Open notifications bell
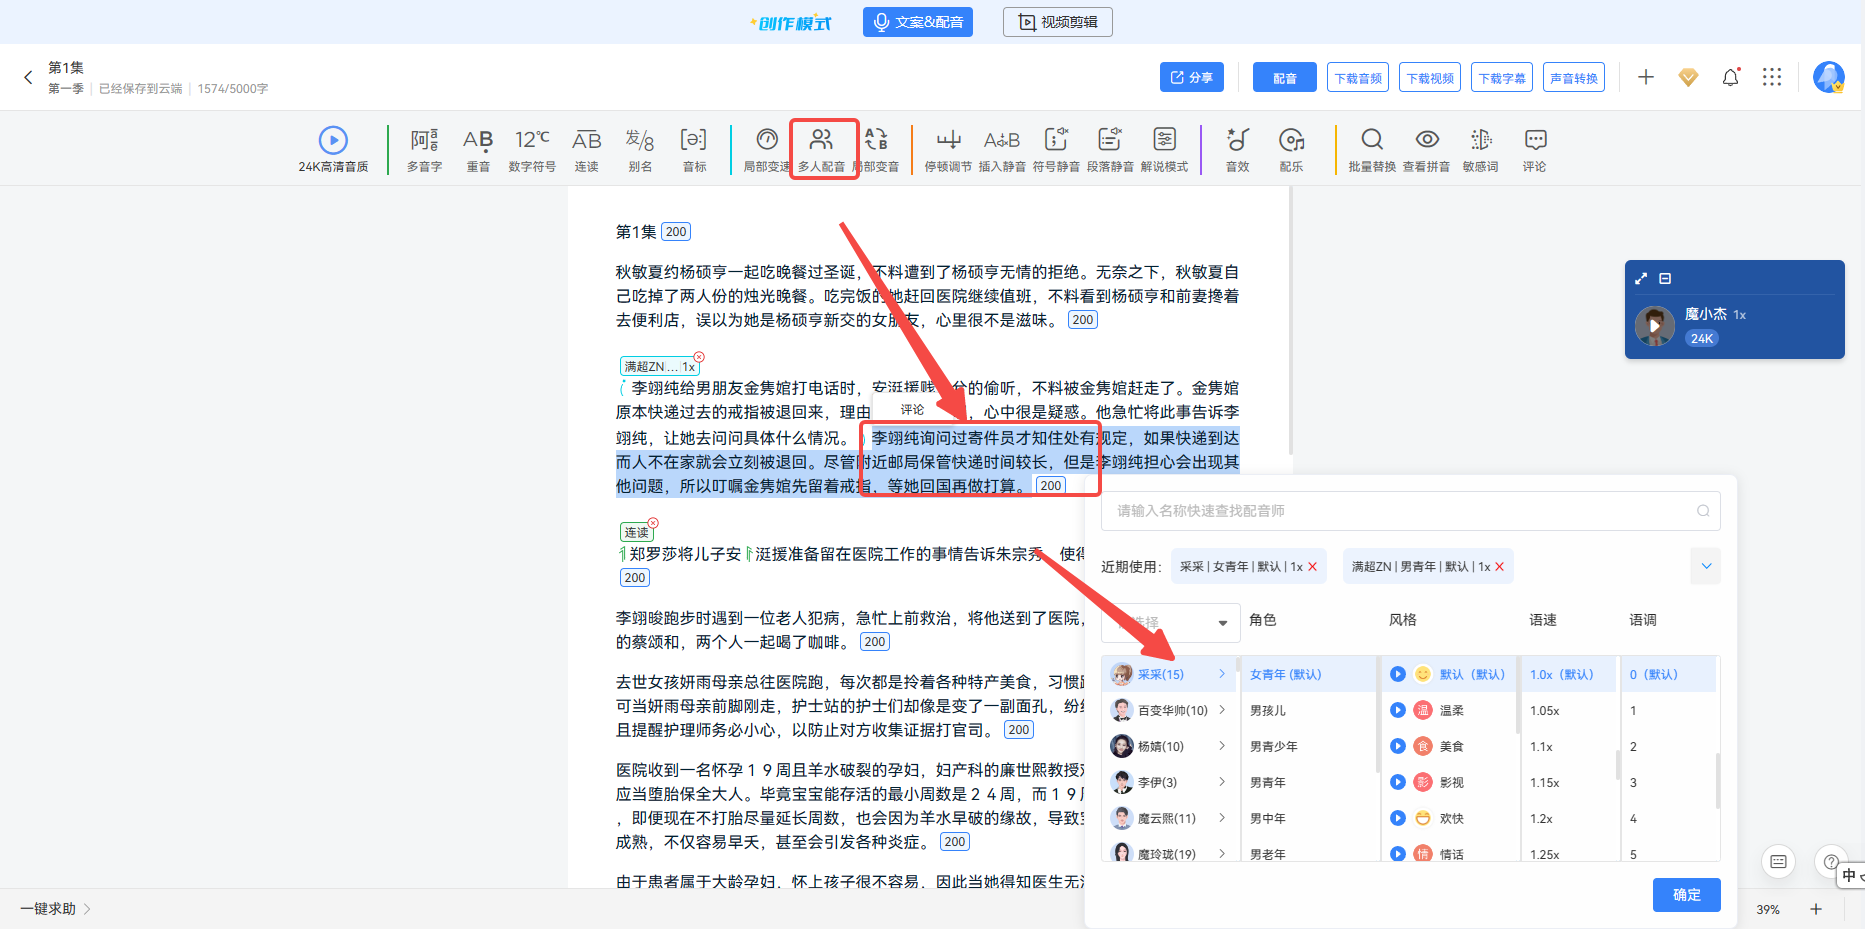1865x929 pixels. point(1731,77)
